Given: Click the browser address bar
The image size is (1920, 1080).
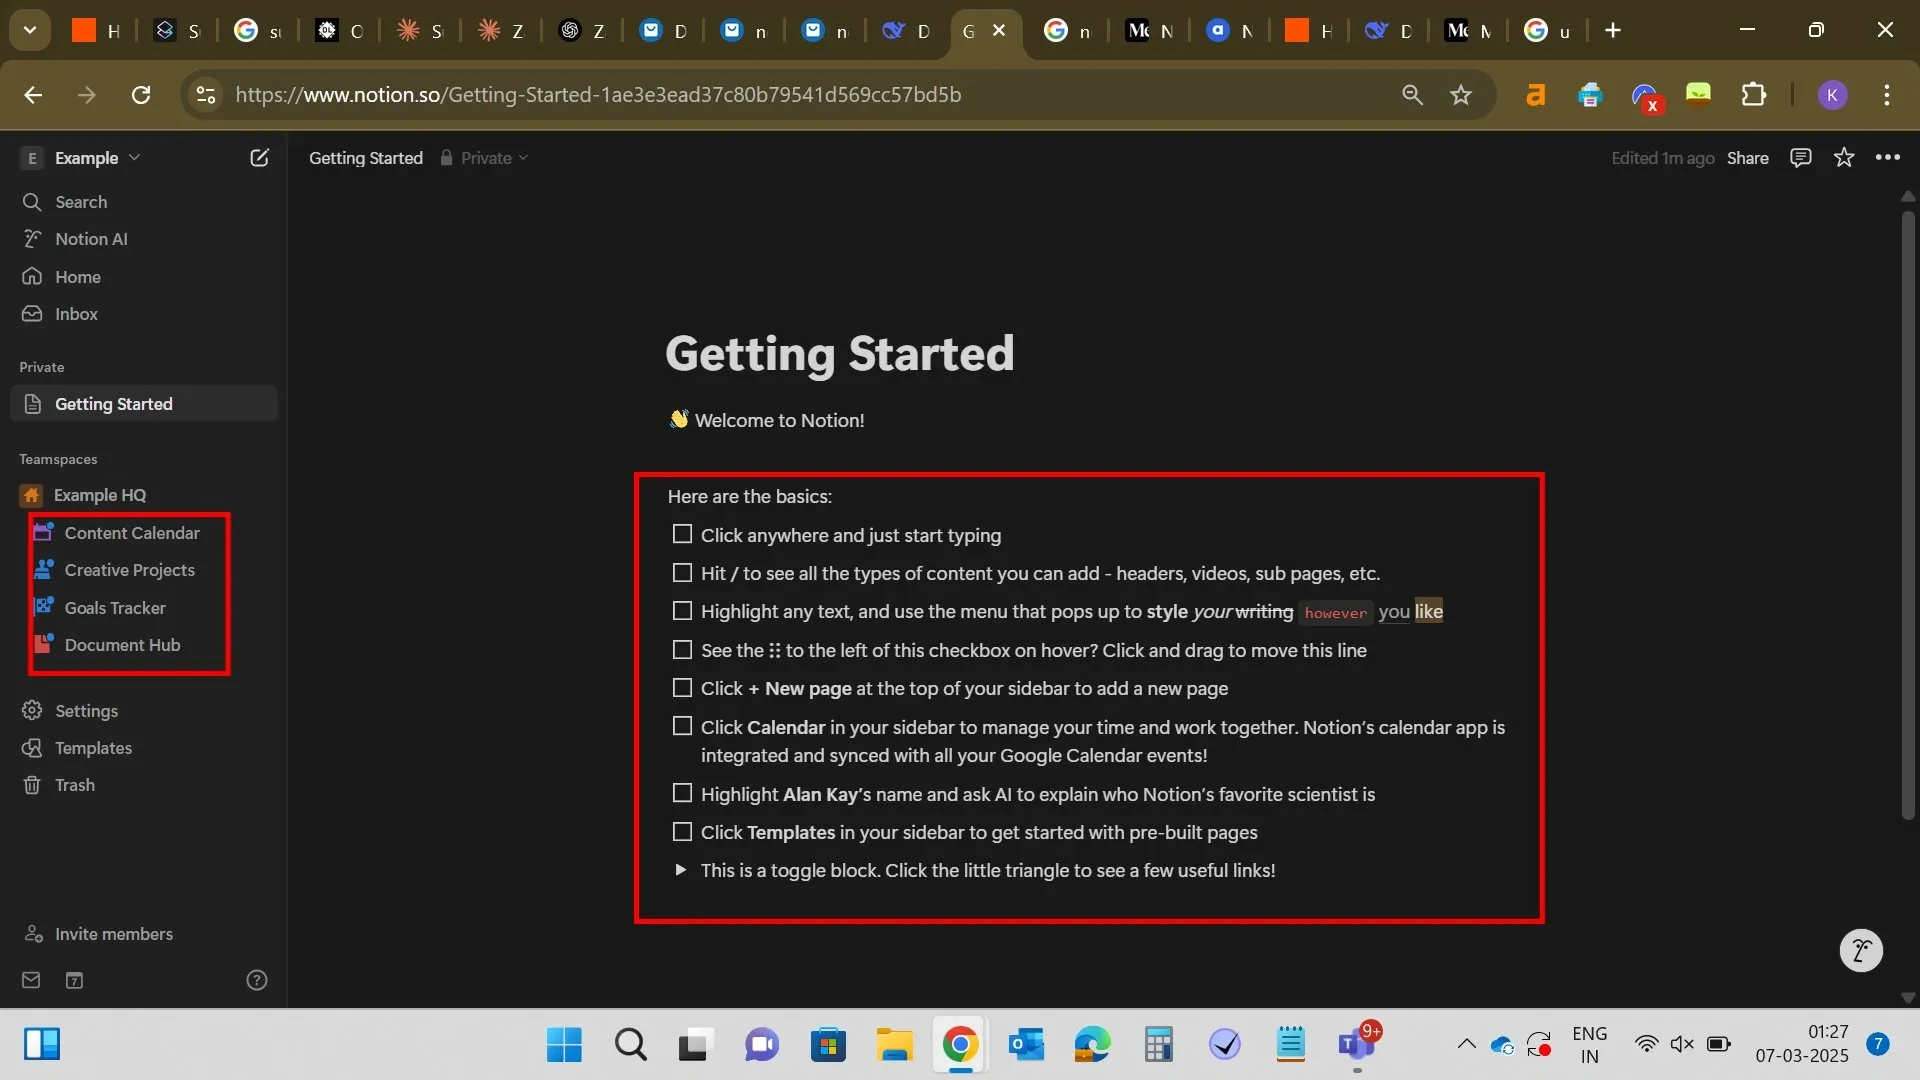Looking at the screenshot, I should tap(700, 94).
